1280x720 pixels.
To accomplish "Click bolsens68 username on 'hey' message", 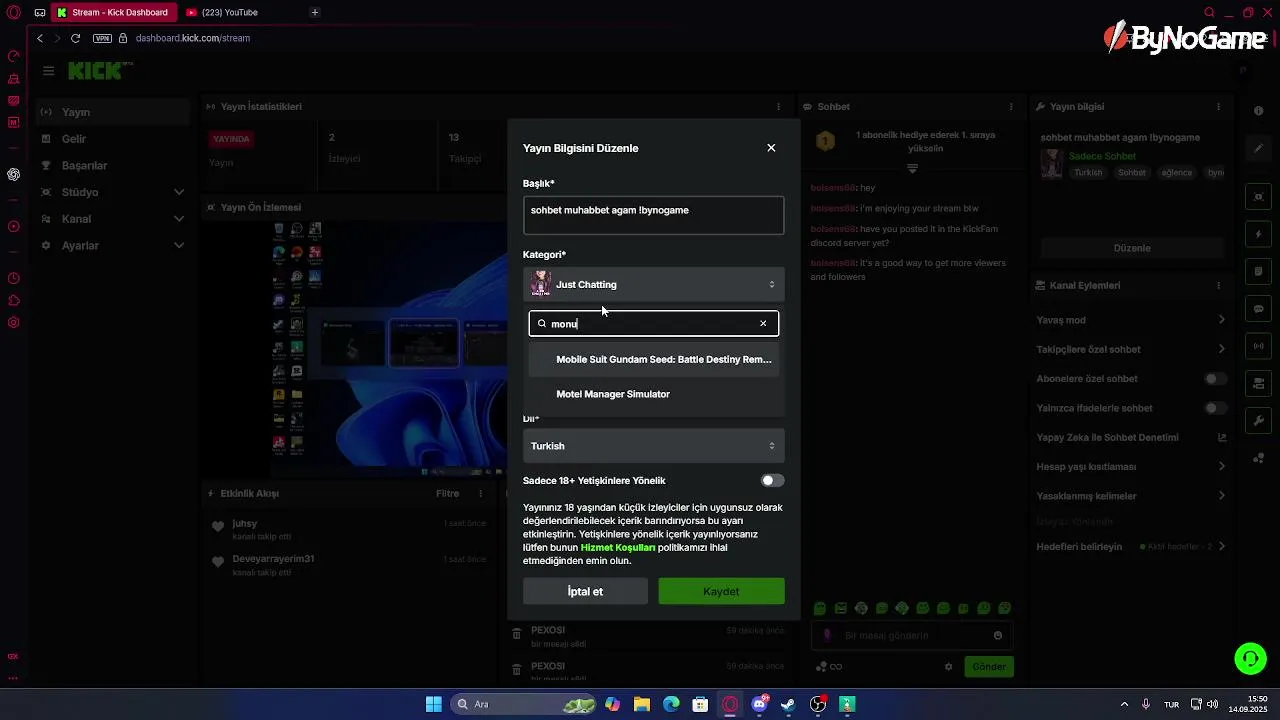I will (x=833, y=188).
